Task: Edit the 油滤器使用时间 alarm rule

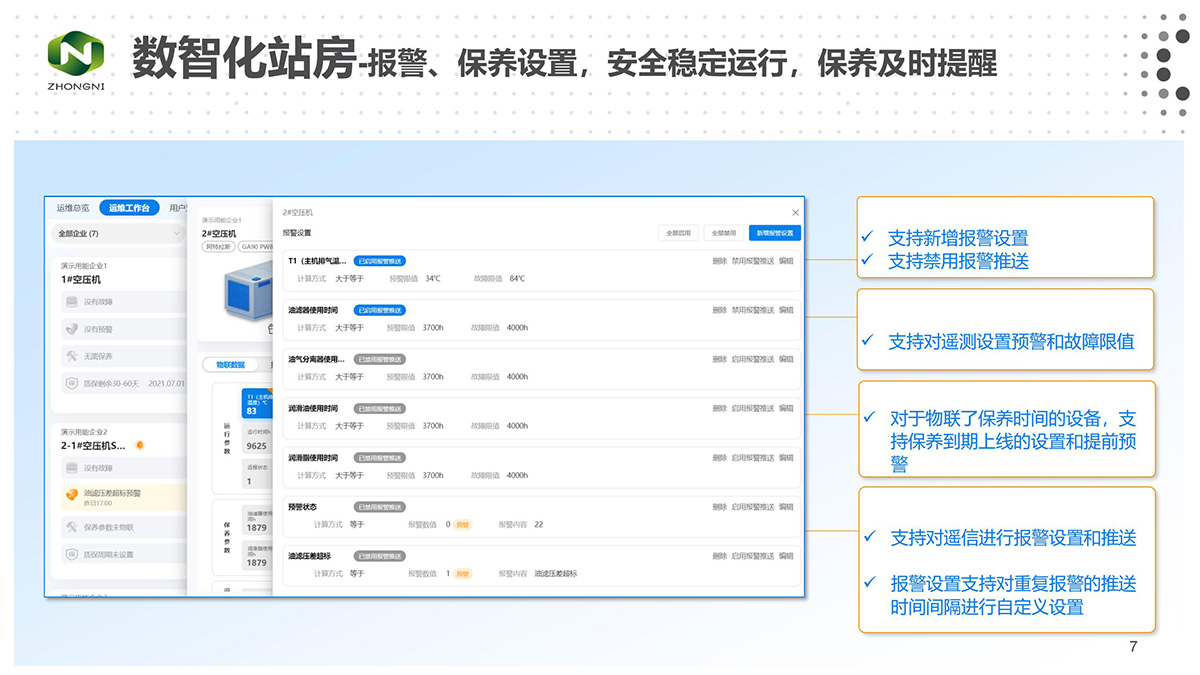Action: [x=786, y=310]
